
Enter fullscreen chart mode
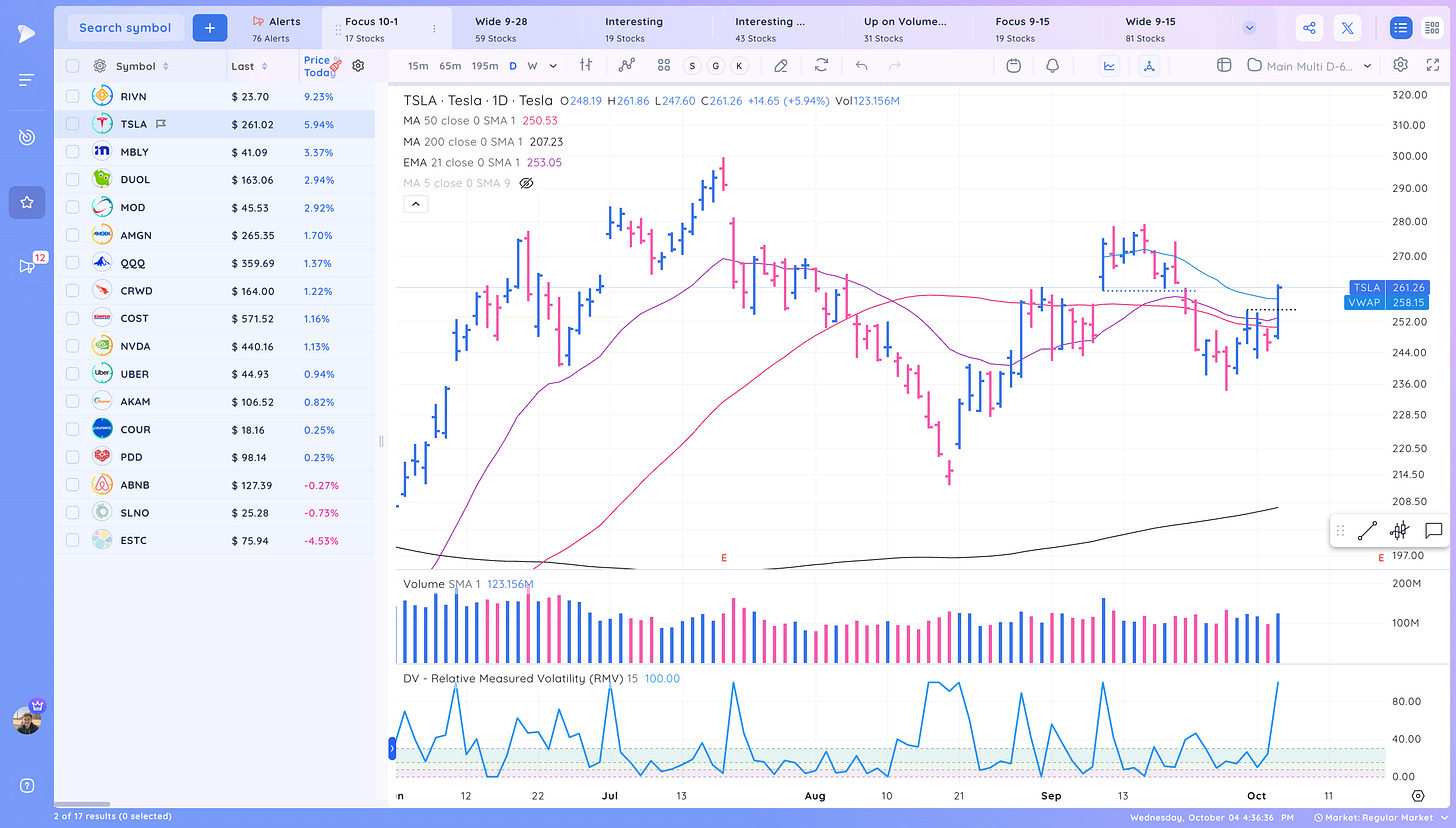pos(1432,65)
